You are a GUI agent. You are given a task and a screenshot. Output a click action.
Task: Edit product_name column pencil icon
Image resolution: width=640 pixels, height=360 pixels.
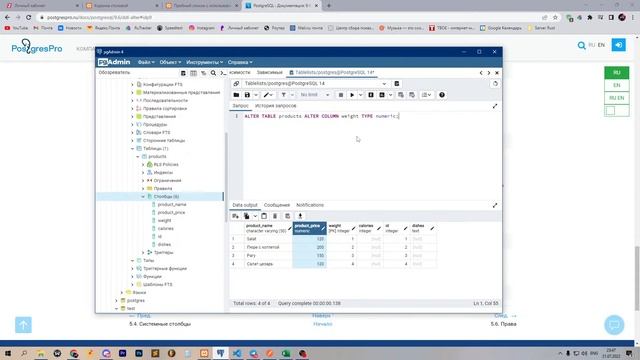point(290,228)
